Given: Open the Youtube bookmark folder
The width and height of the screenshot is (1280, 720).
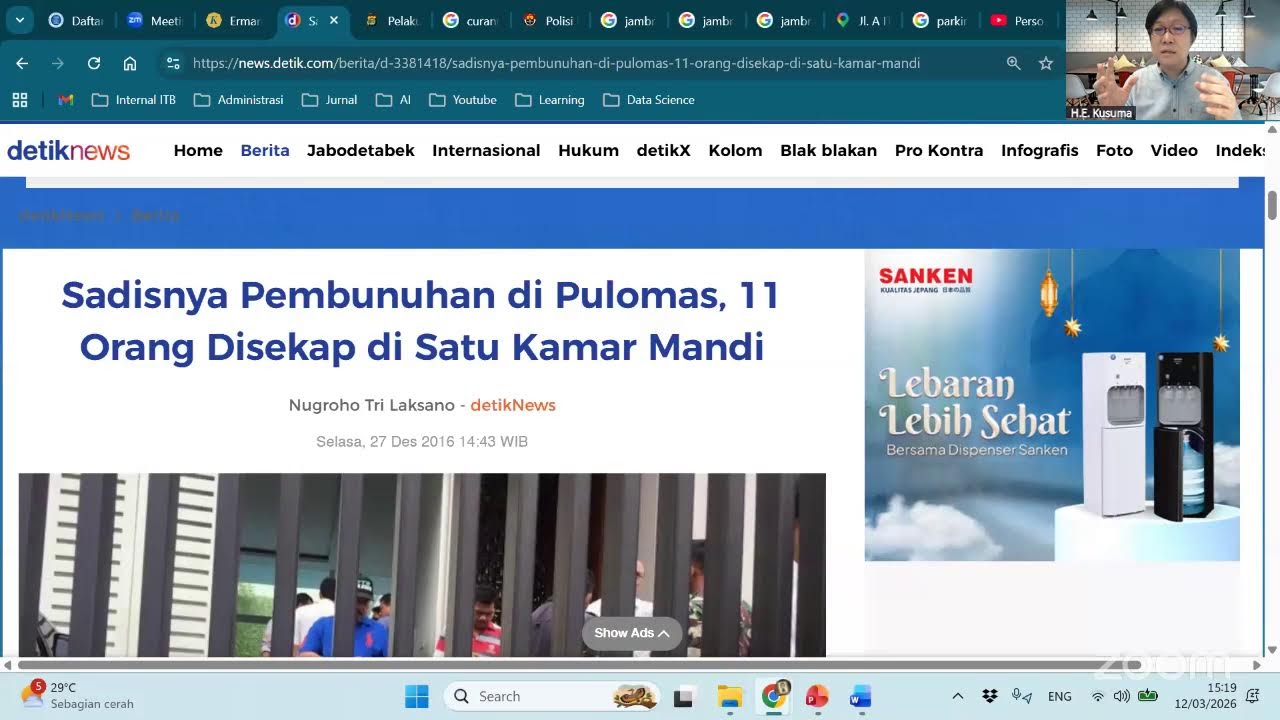Looking at the screenshot, I should click(x=463, y=100).
